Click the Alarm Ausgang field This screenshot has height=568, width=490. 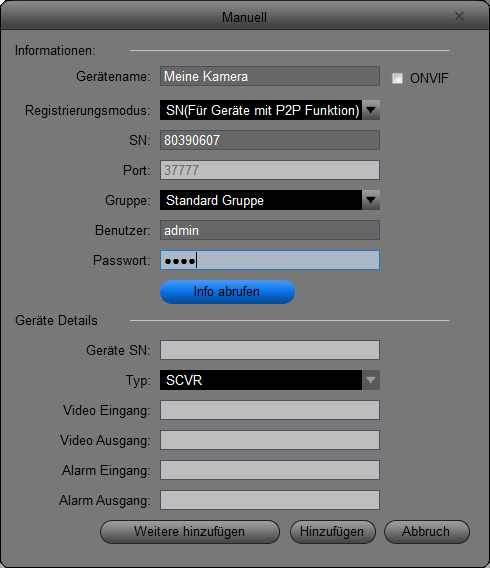(x=270, y=500)
